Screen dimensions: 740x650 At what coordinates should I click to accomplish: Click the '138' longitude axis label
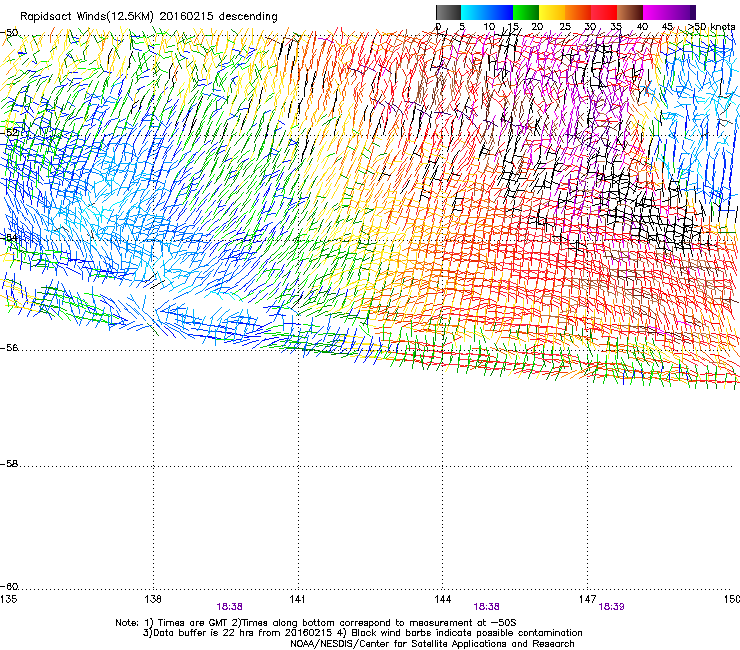tap(153, 599)
